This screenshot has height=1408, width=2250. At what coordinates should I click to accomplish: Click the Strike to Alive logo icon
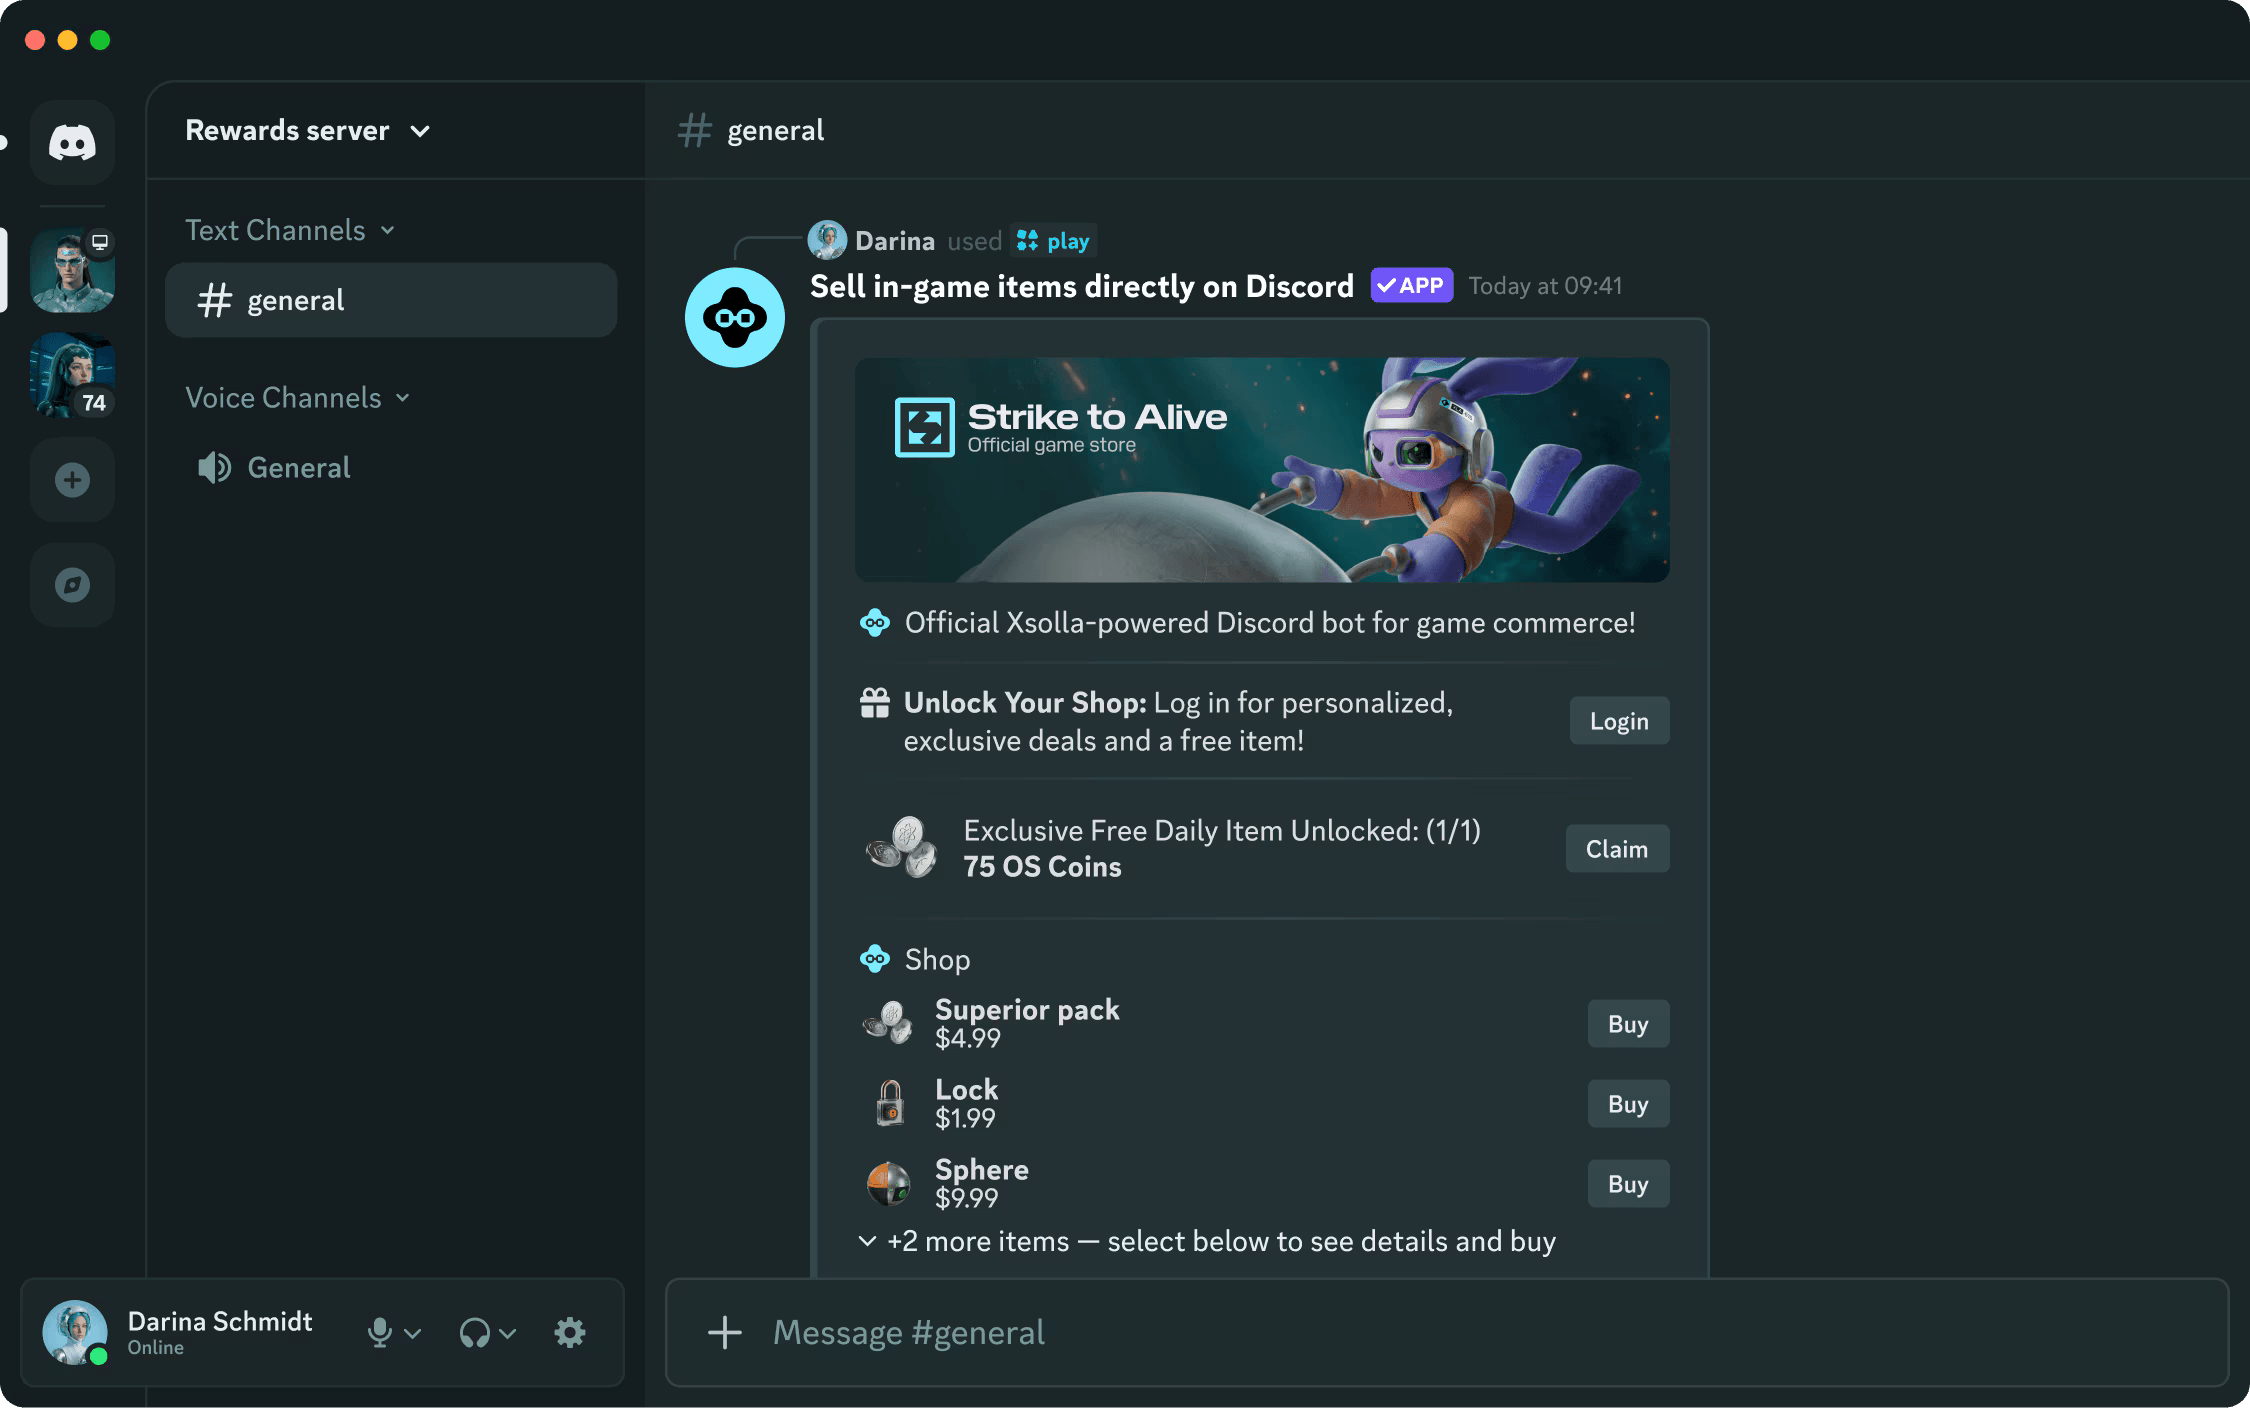pos(925,427)
